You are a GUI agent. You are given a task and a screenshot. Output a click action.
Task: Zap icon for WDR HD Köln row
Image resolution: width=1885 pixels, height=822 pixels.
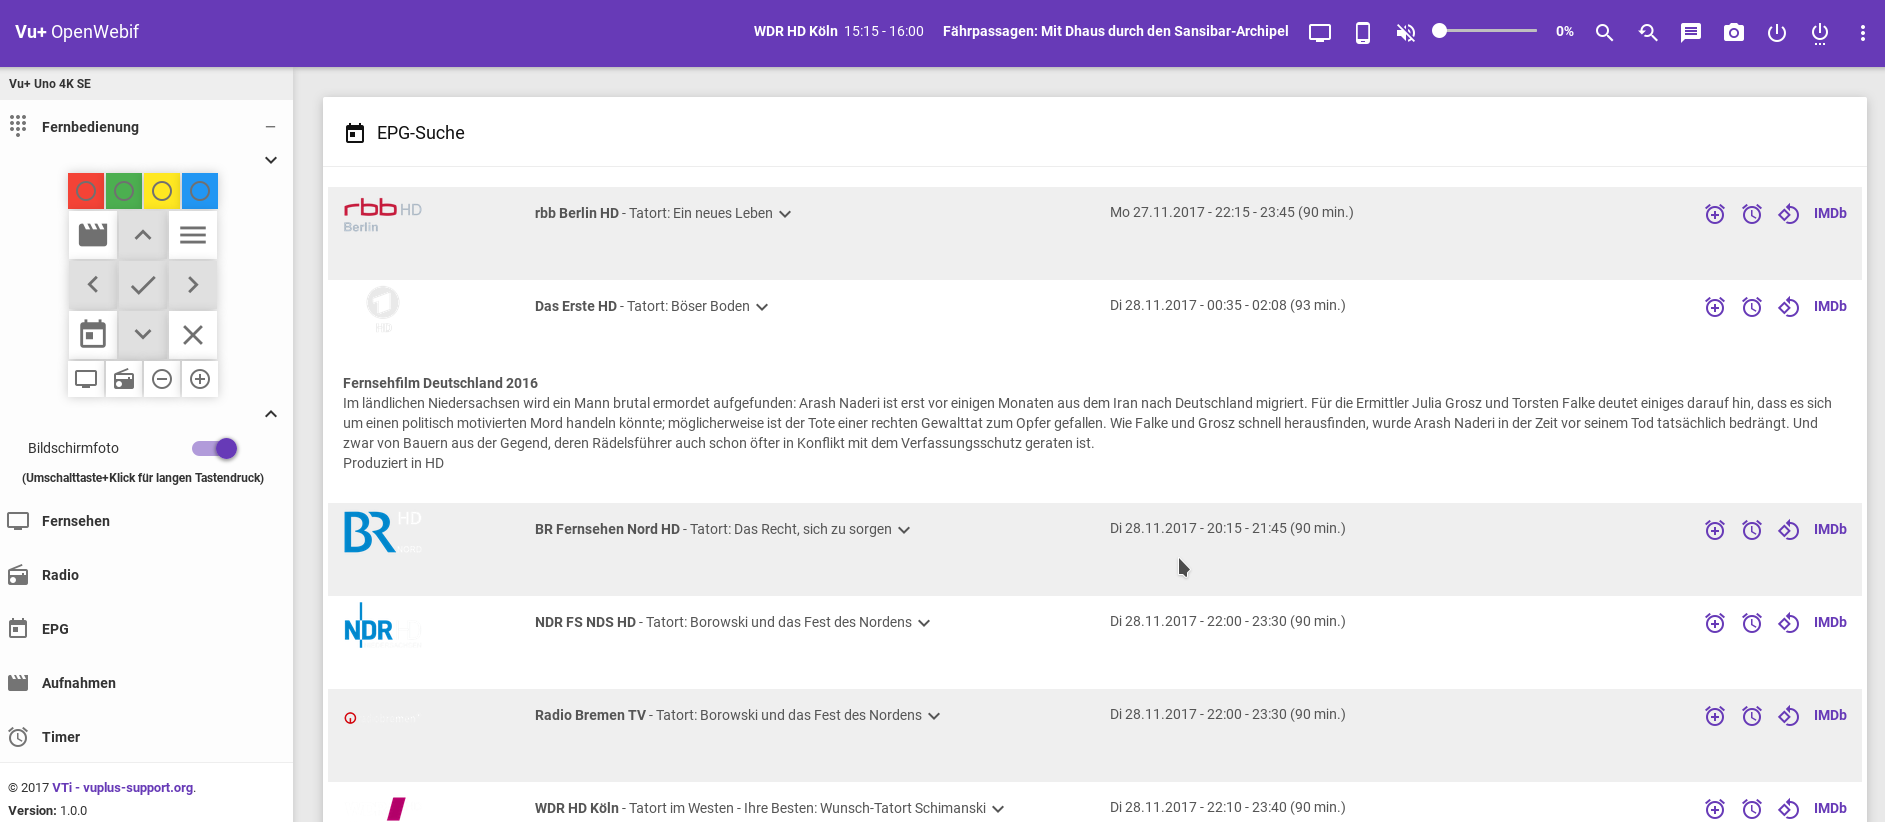coord(1789,809)
